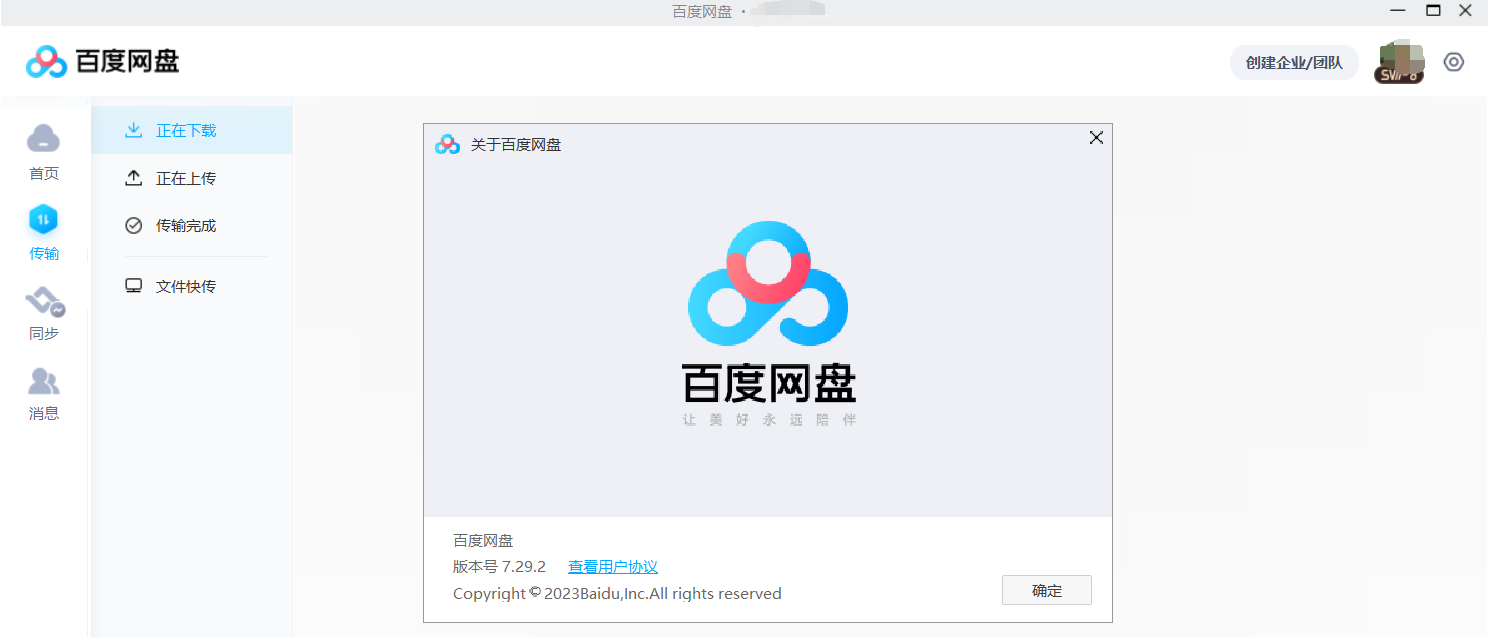The image size is (1488, 637).
Task: Click the 百度网盘 label above the version number
Action: tap(483, 541)
